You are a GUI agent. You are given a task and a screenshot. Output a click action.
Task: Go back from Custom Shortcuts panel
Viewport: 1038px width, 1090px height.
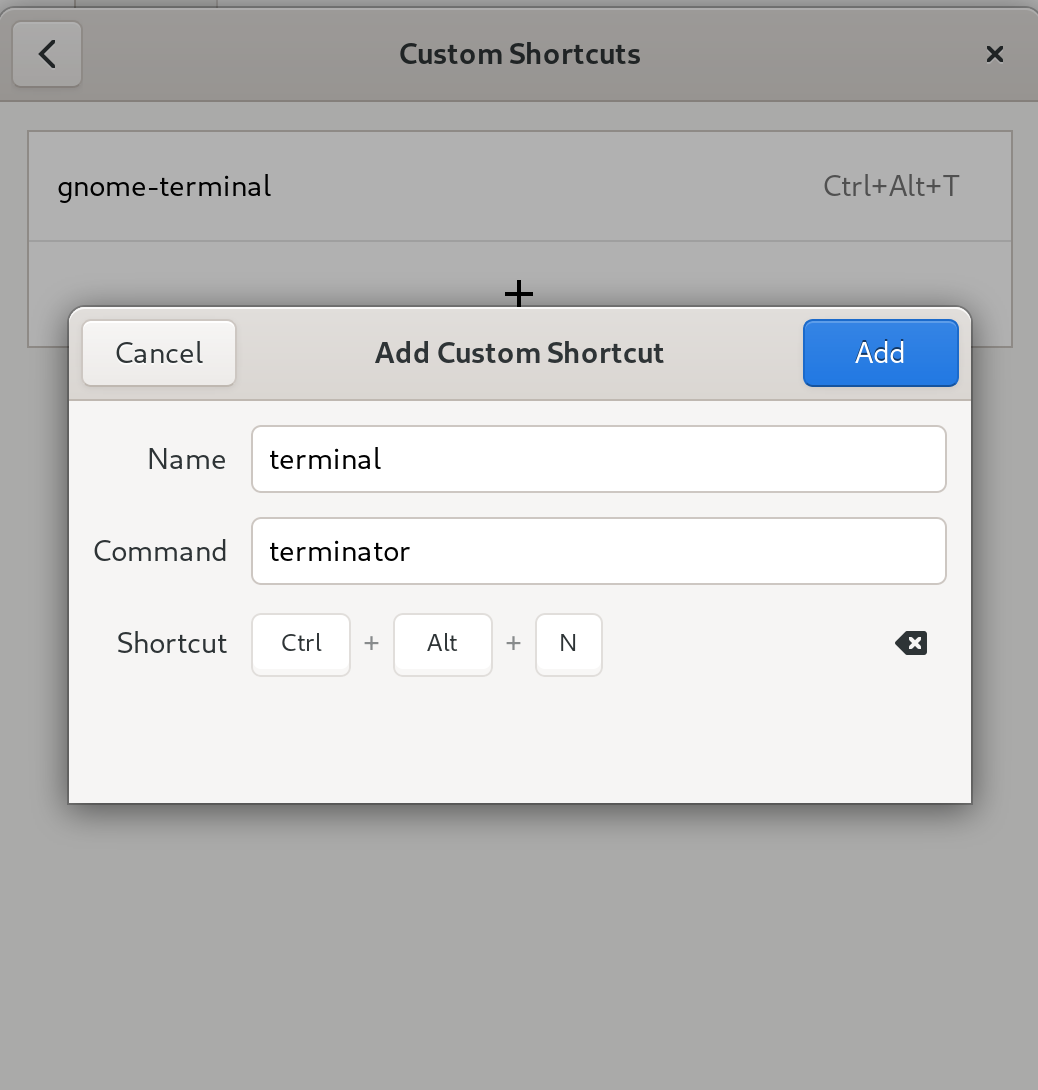pyautogui.click(x=47, y=54)
